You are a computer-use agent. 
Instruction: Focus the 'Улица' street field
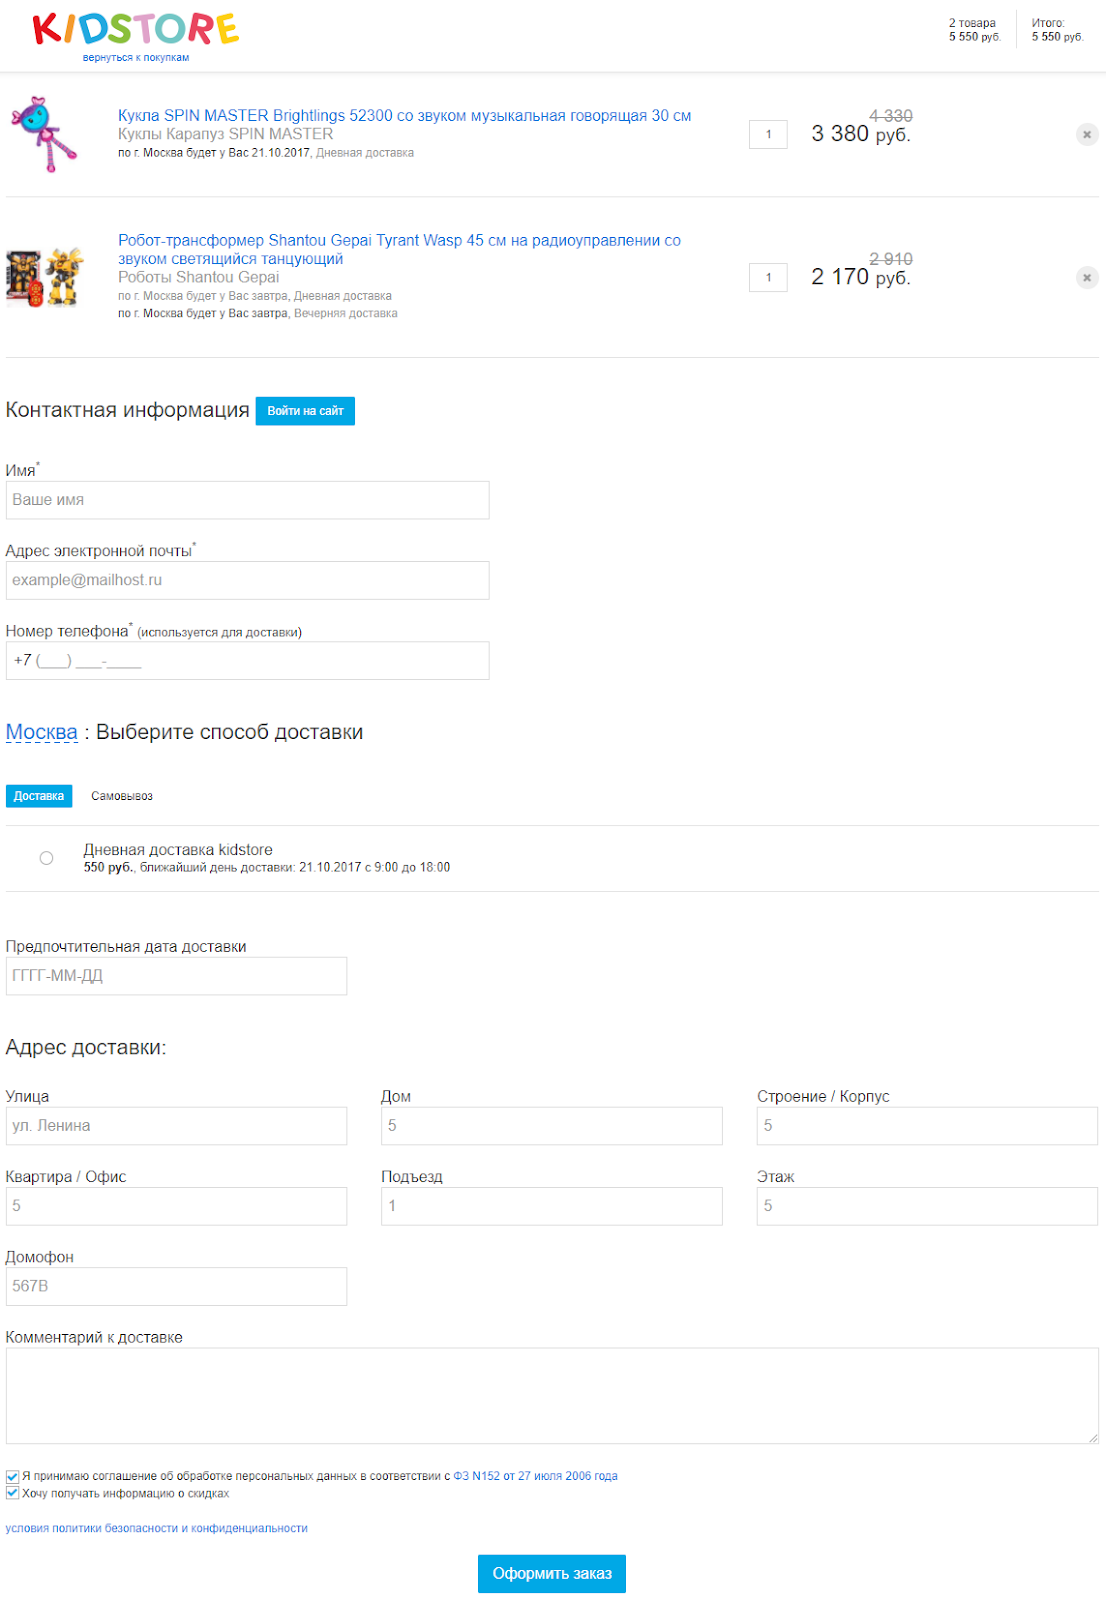coord(176,1126)
